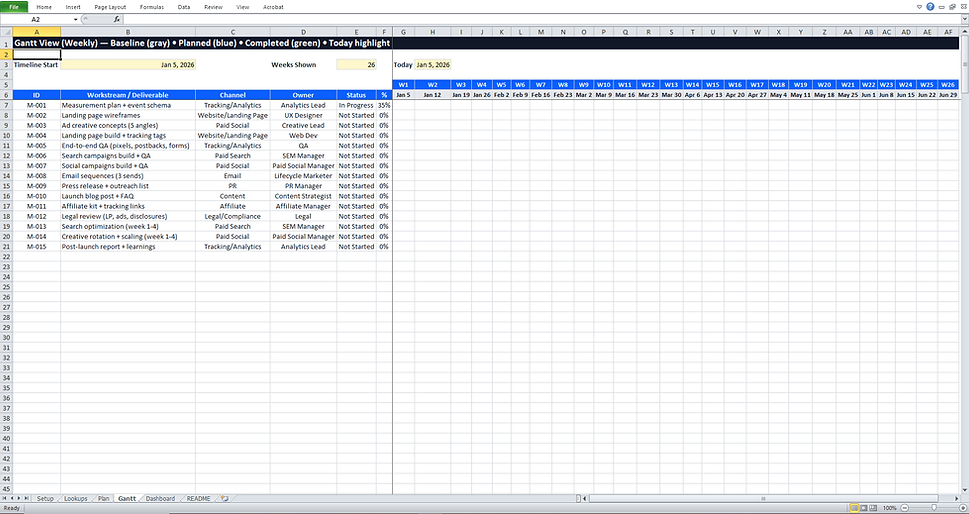The height and width of the screenshot is (514, 969).
Task: Switch to the View ribbon tab
Action: [243, 7]
